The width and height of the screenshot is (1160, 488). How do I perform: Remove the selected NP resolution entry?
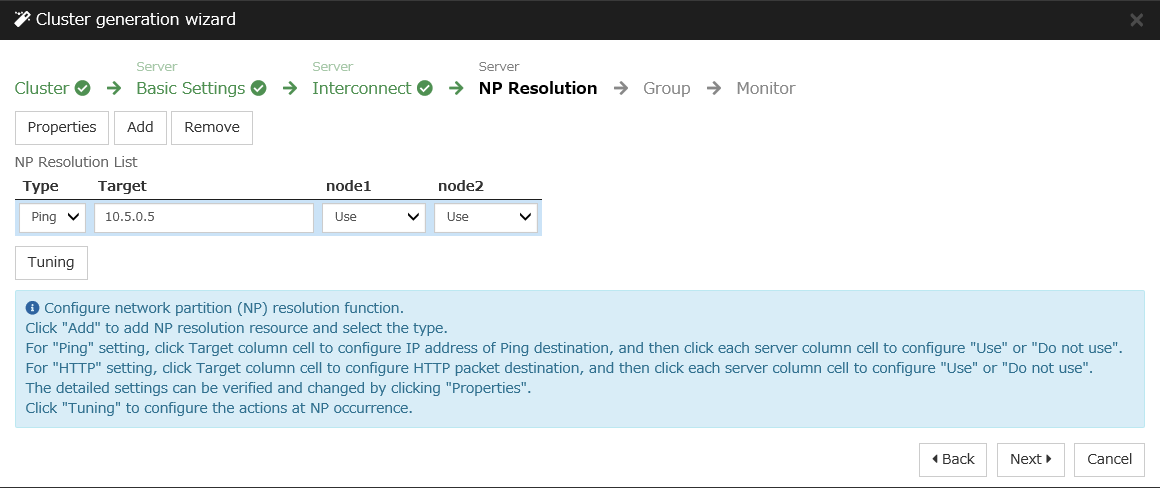(212, 127)
